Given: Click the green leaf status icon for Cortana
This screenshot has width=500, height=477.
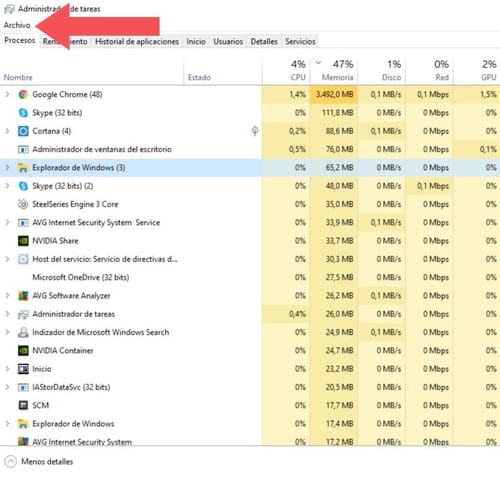Looking at the screenshot, I should 255,131.
